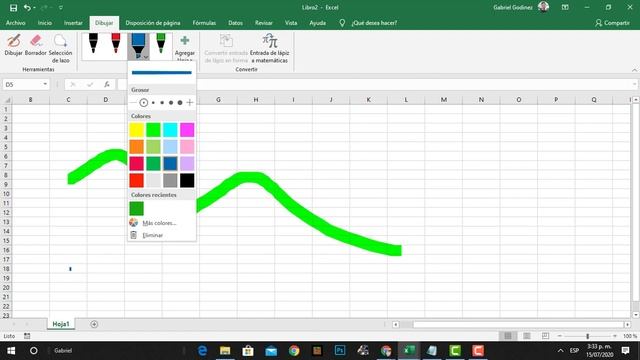Open the Archivo tab
640x360 pixels.
point(16,23)
